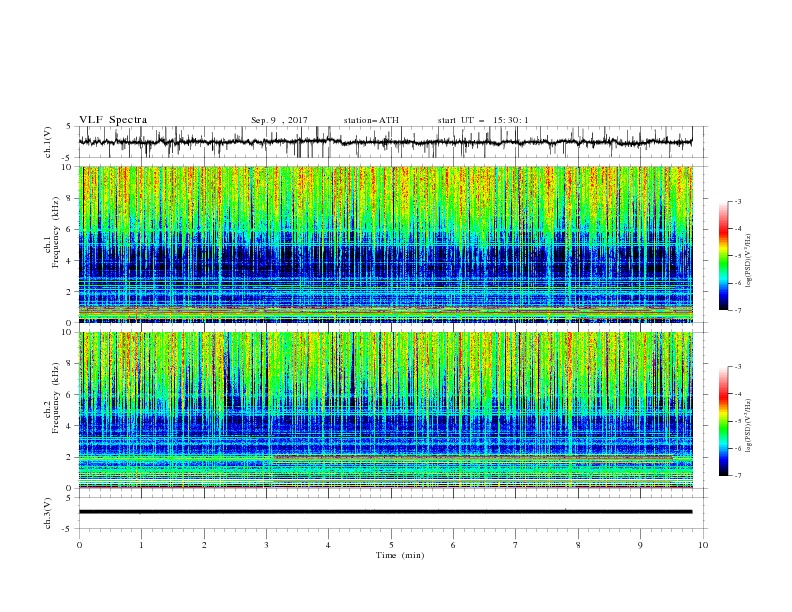Screen dimensions: 792x612
Task: Click the time axis tick label "5"
Action: tap(391, 545)
